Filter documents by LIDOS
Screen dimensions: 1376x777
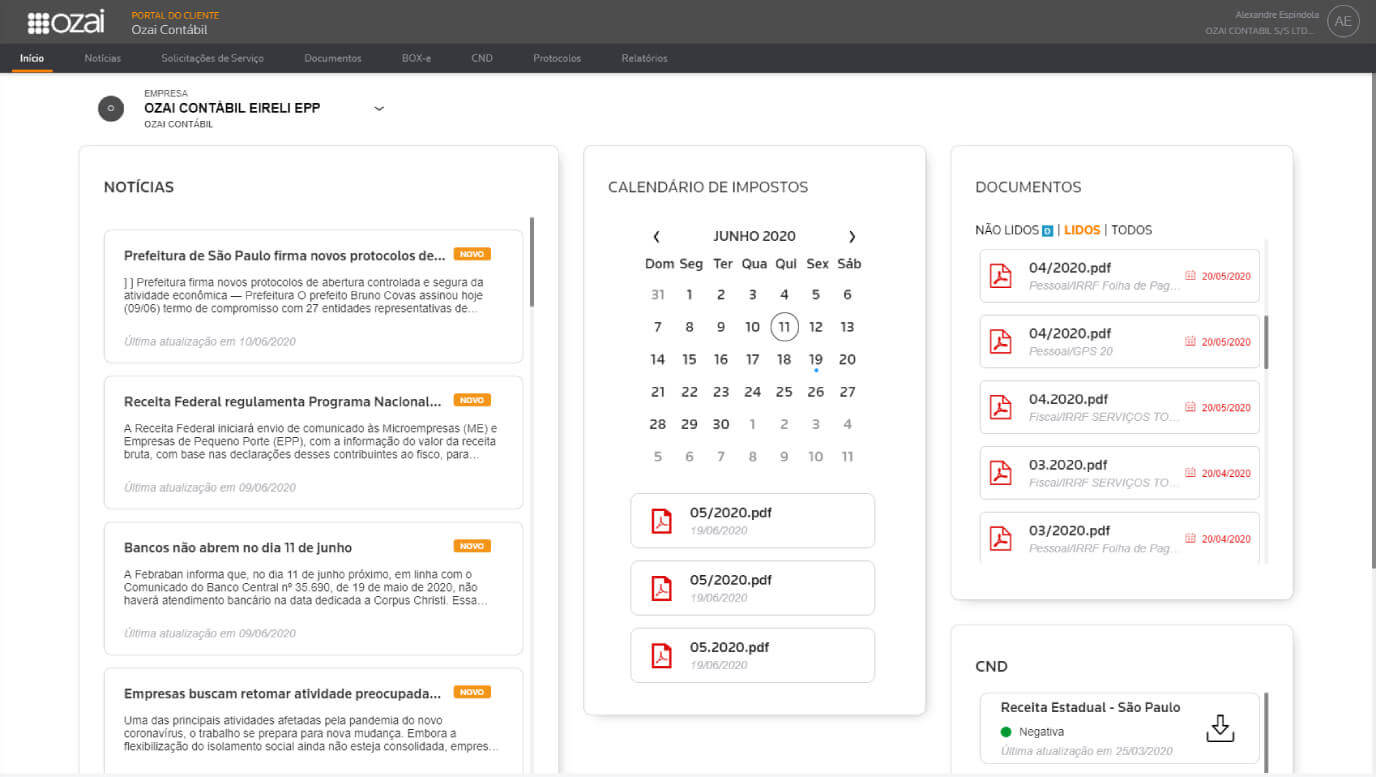(1082, 230)
